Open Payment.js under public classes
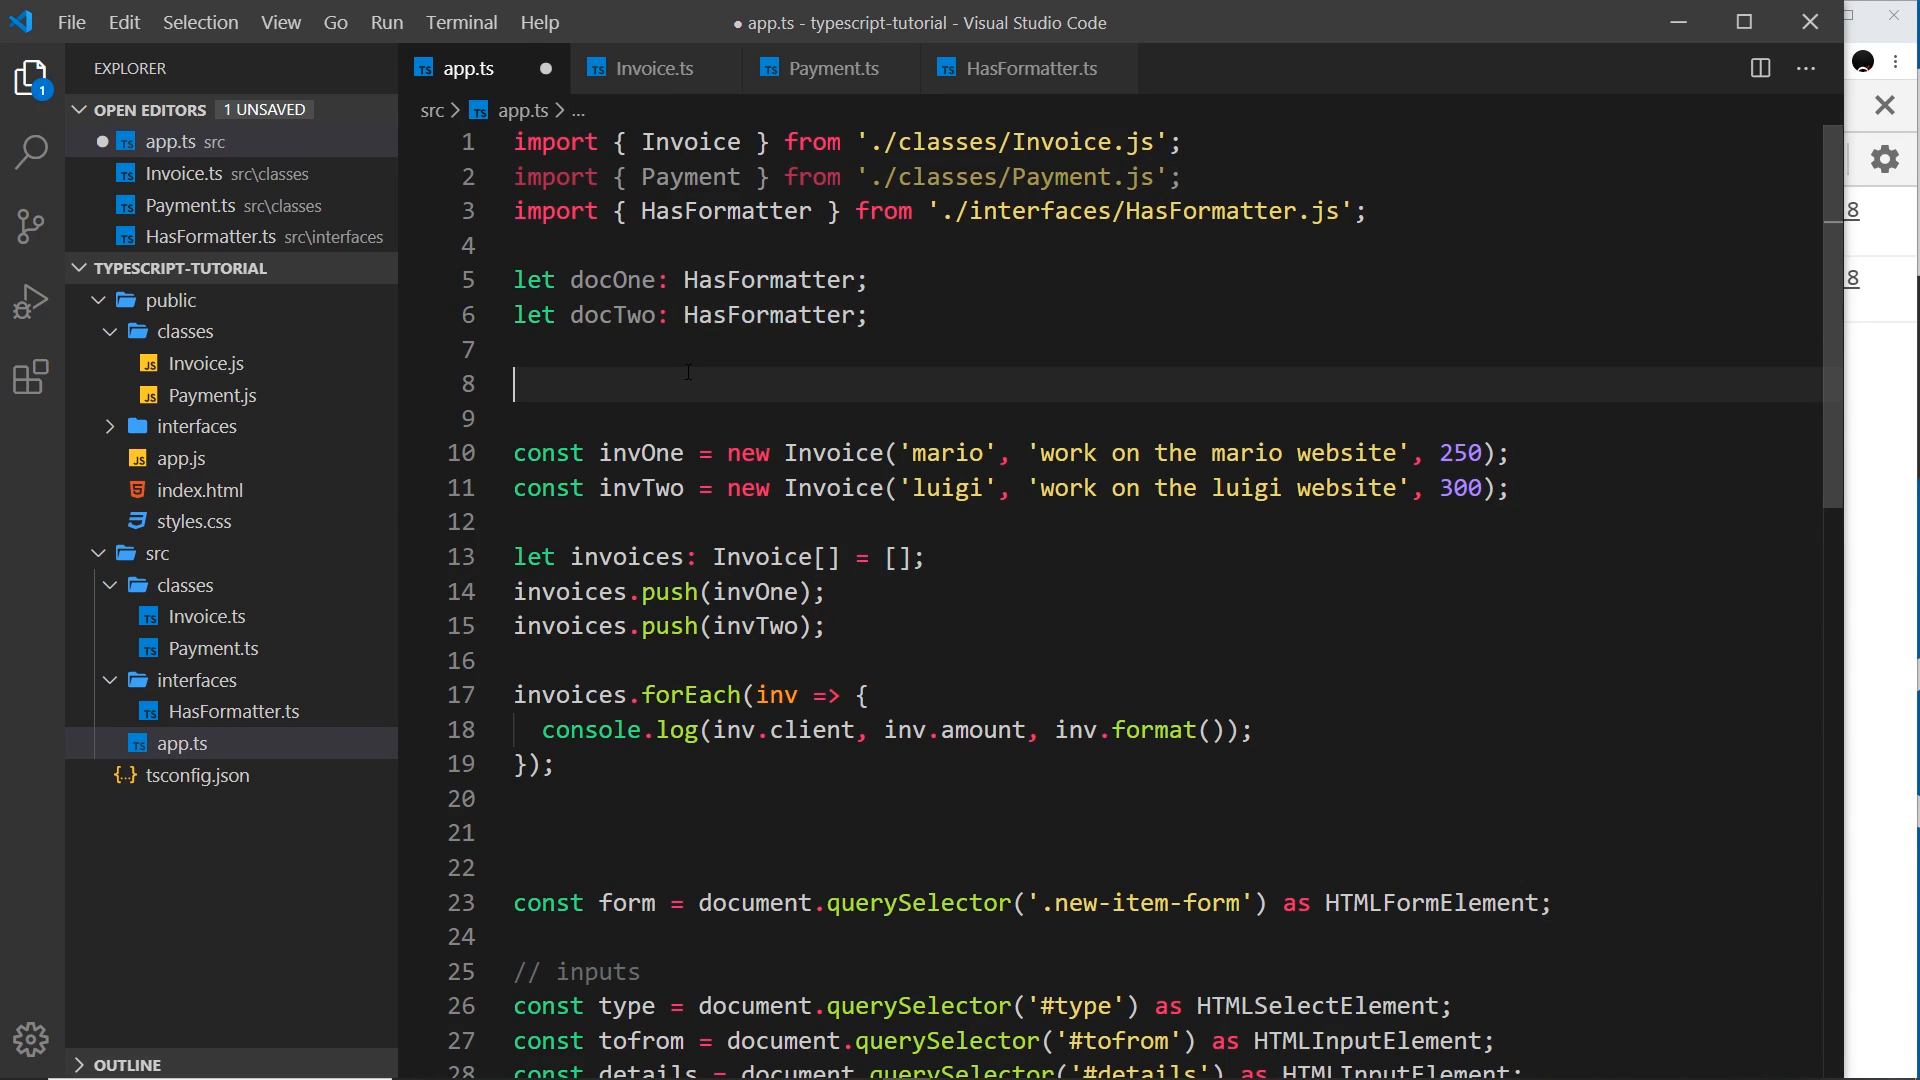Screen dimensions: 1920x1080 [212, 395]
